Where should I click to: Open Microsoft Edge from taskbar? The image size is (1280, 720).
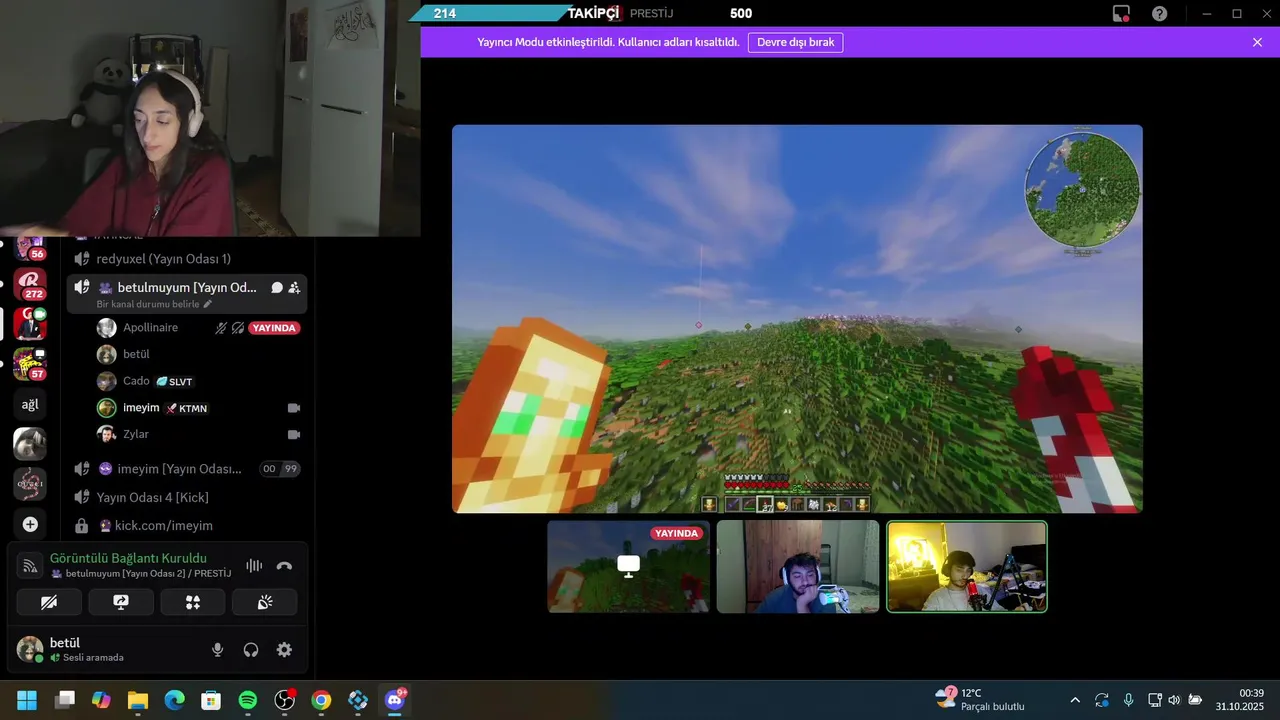pos(174,700)
